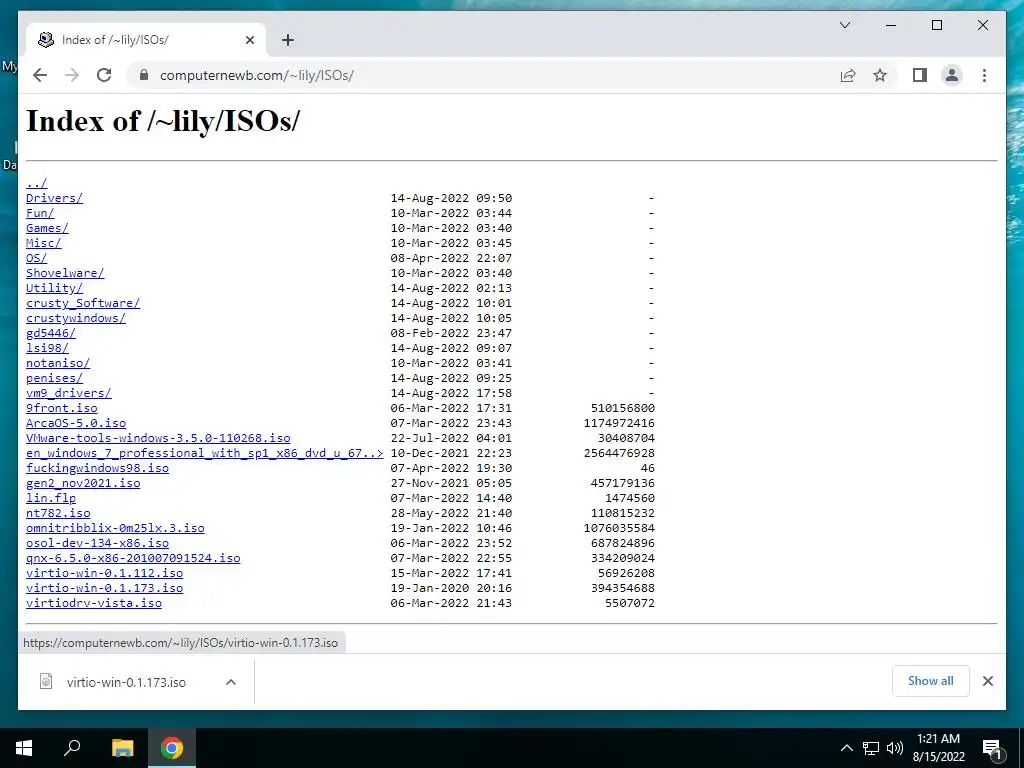This screenshot has width=1024, height=768.
Task: Open the Drivers/ folder link
Action: pos(54,198)
